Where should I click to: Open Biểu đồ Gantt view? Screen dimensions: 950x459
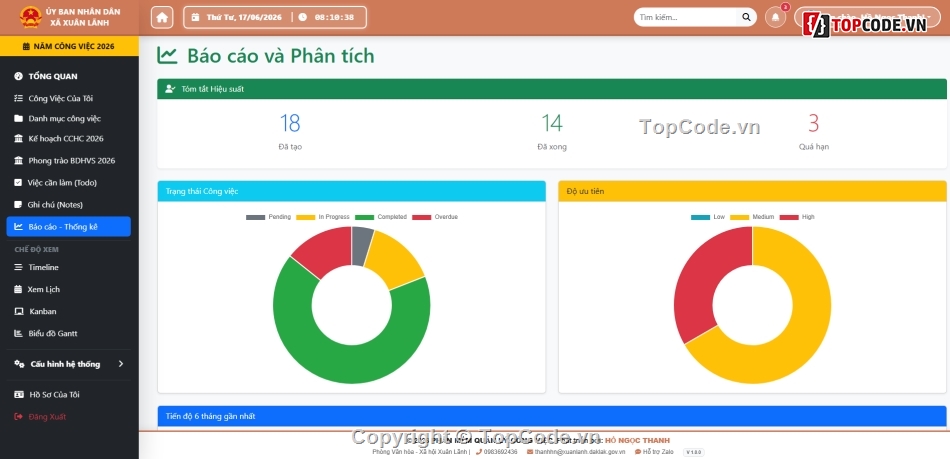(x=69, y=334)
